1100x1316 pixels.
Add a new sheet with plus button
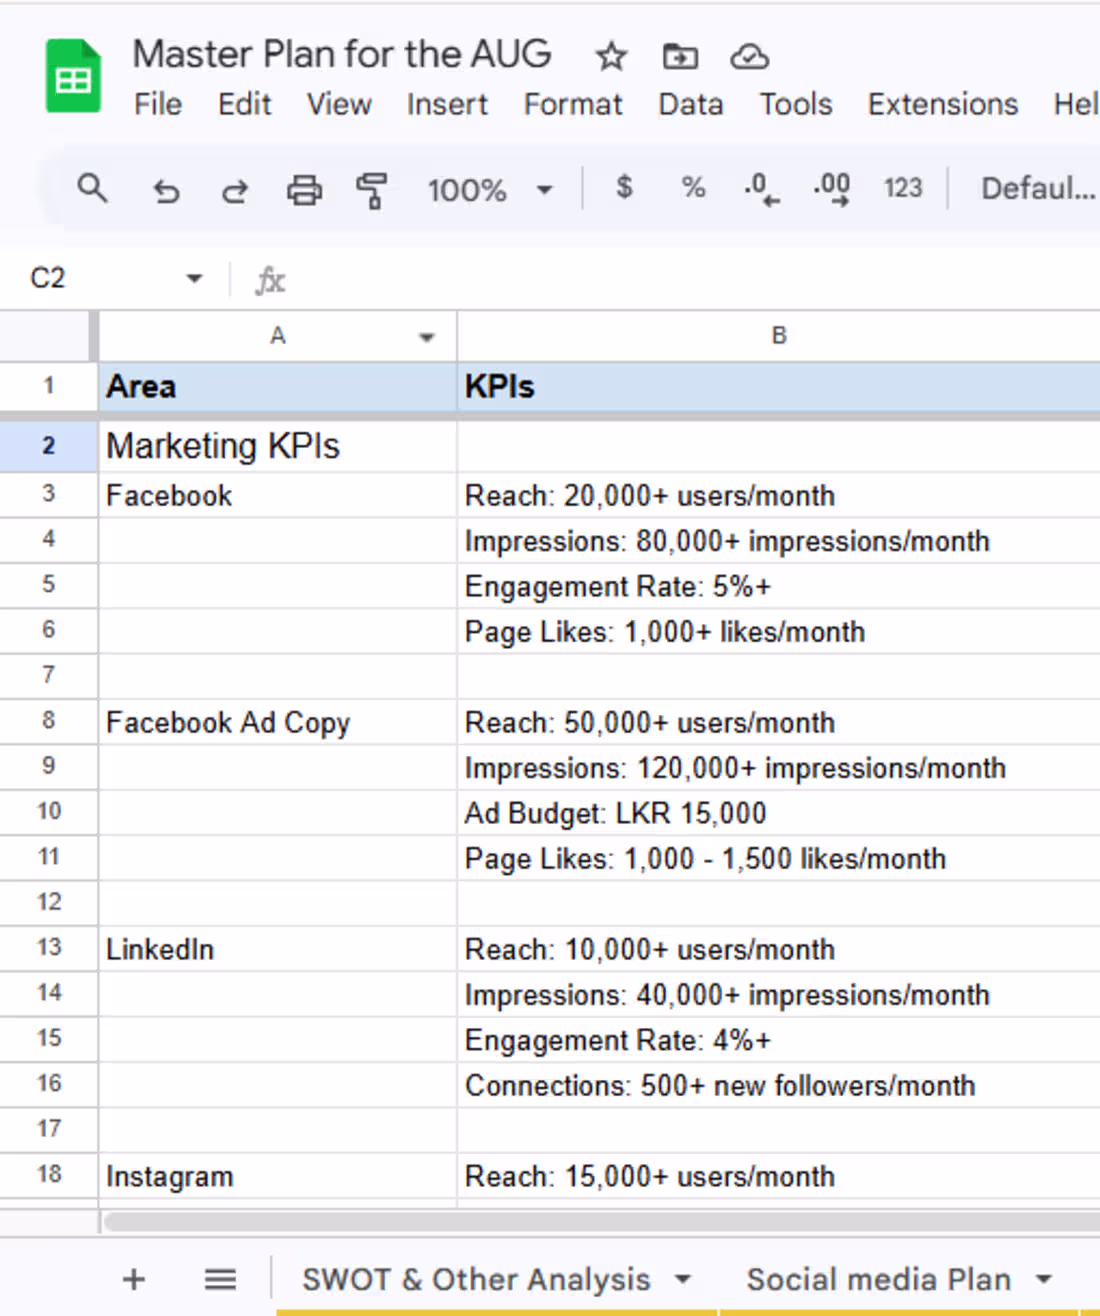134,1279
